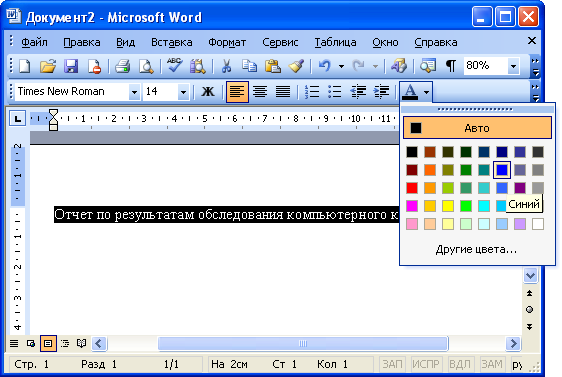
Task: Click the greyed Redo arrow
Action: 358,66
